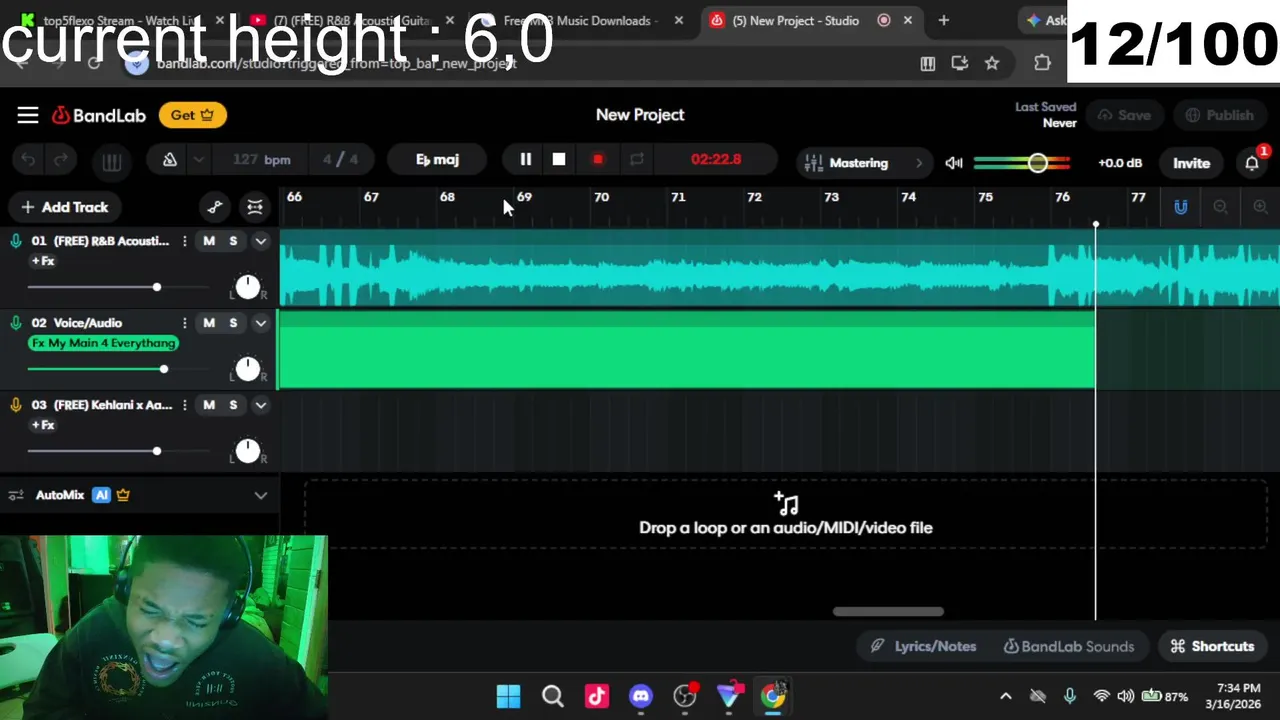
Task: Expand track 03 options chevron
Action: click(x=260, y=405)
